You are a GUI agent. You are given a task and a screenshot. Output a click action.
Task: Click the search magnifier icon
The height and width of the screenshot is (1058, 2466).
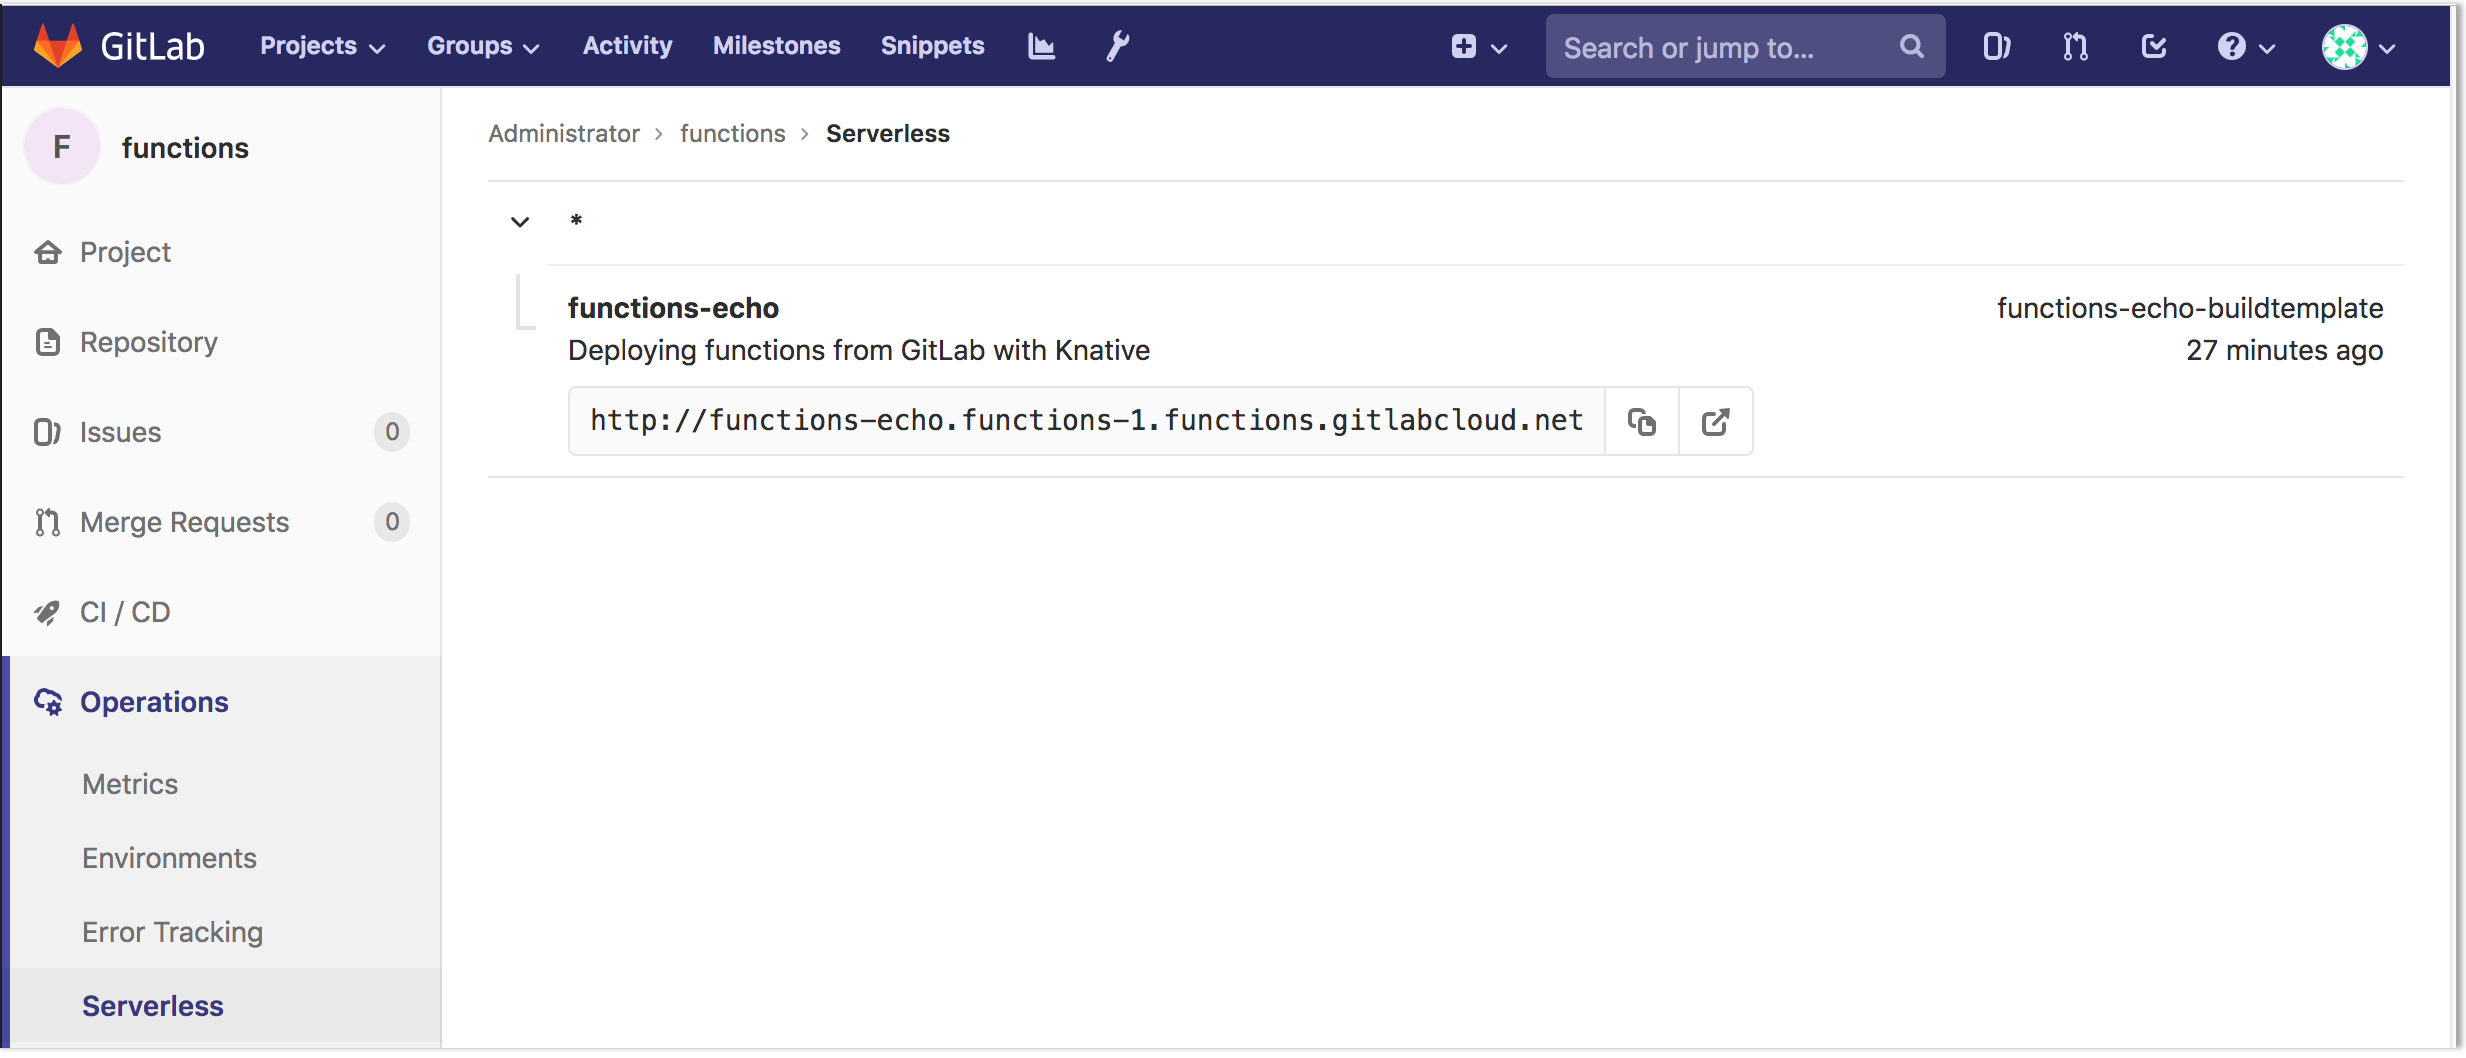pyautogui.click(x=1911, y=46)
